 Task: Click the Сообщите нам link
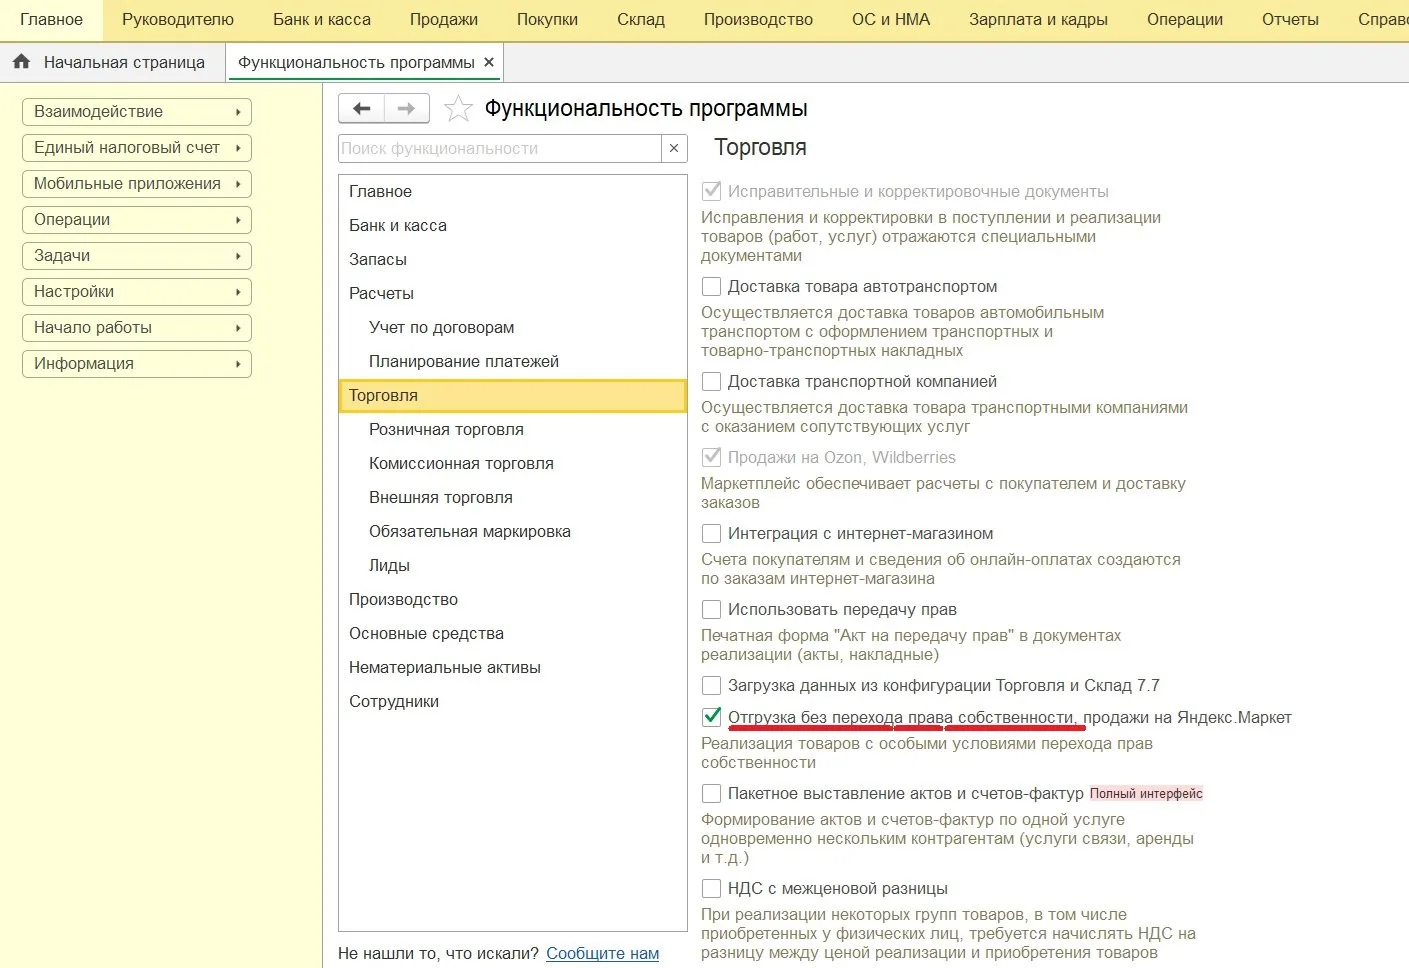click(602, 953)
